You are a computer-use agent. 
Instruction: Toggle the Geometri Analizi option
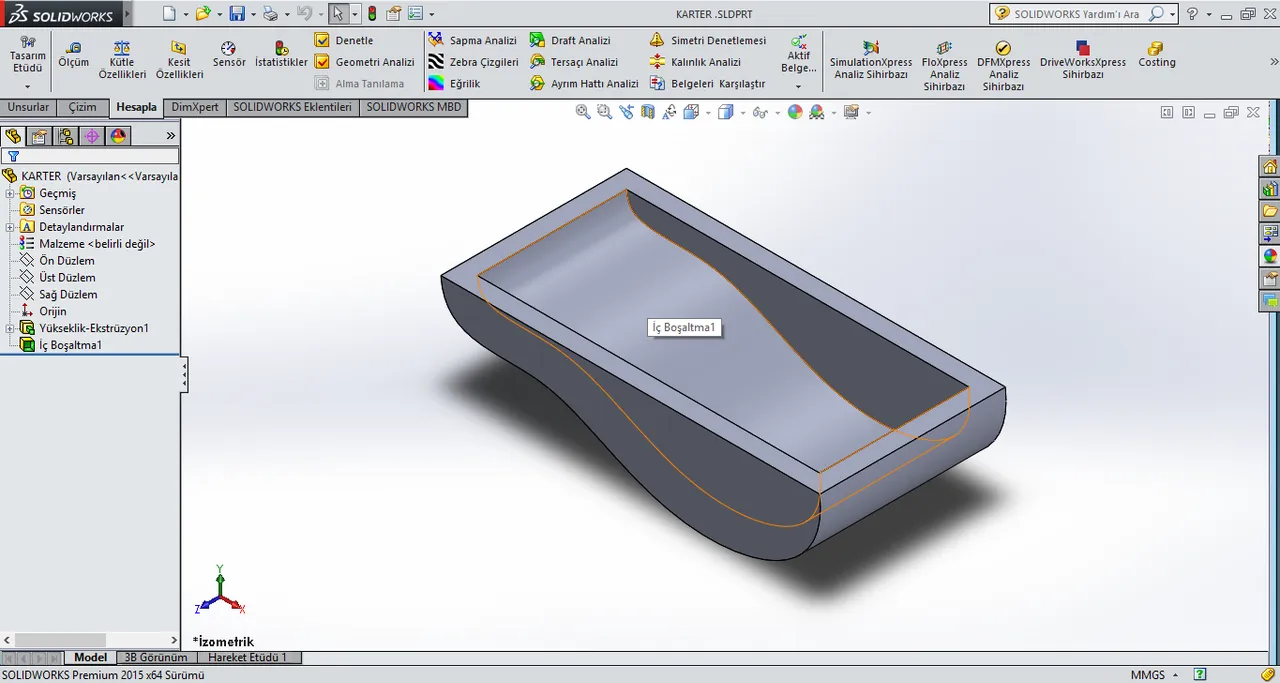tap(364, 62)
